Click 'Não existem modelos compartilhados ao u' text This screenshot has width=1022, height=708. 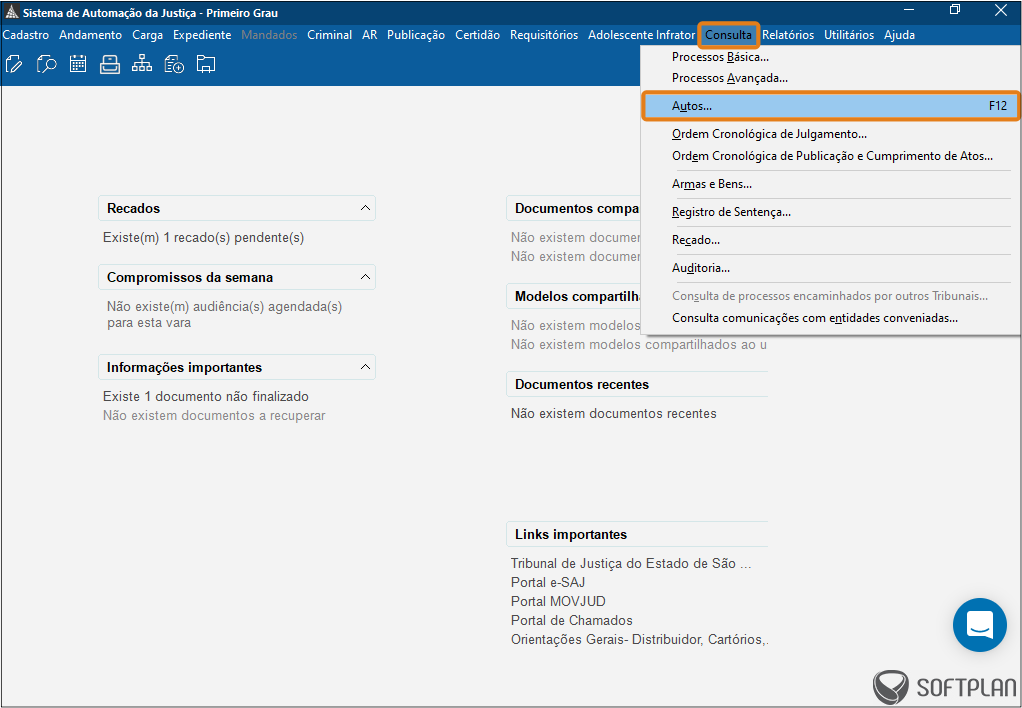[639, 344]
